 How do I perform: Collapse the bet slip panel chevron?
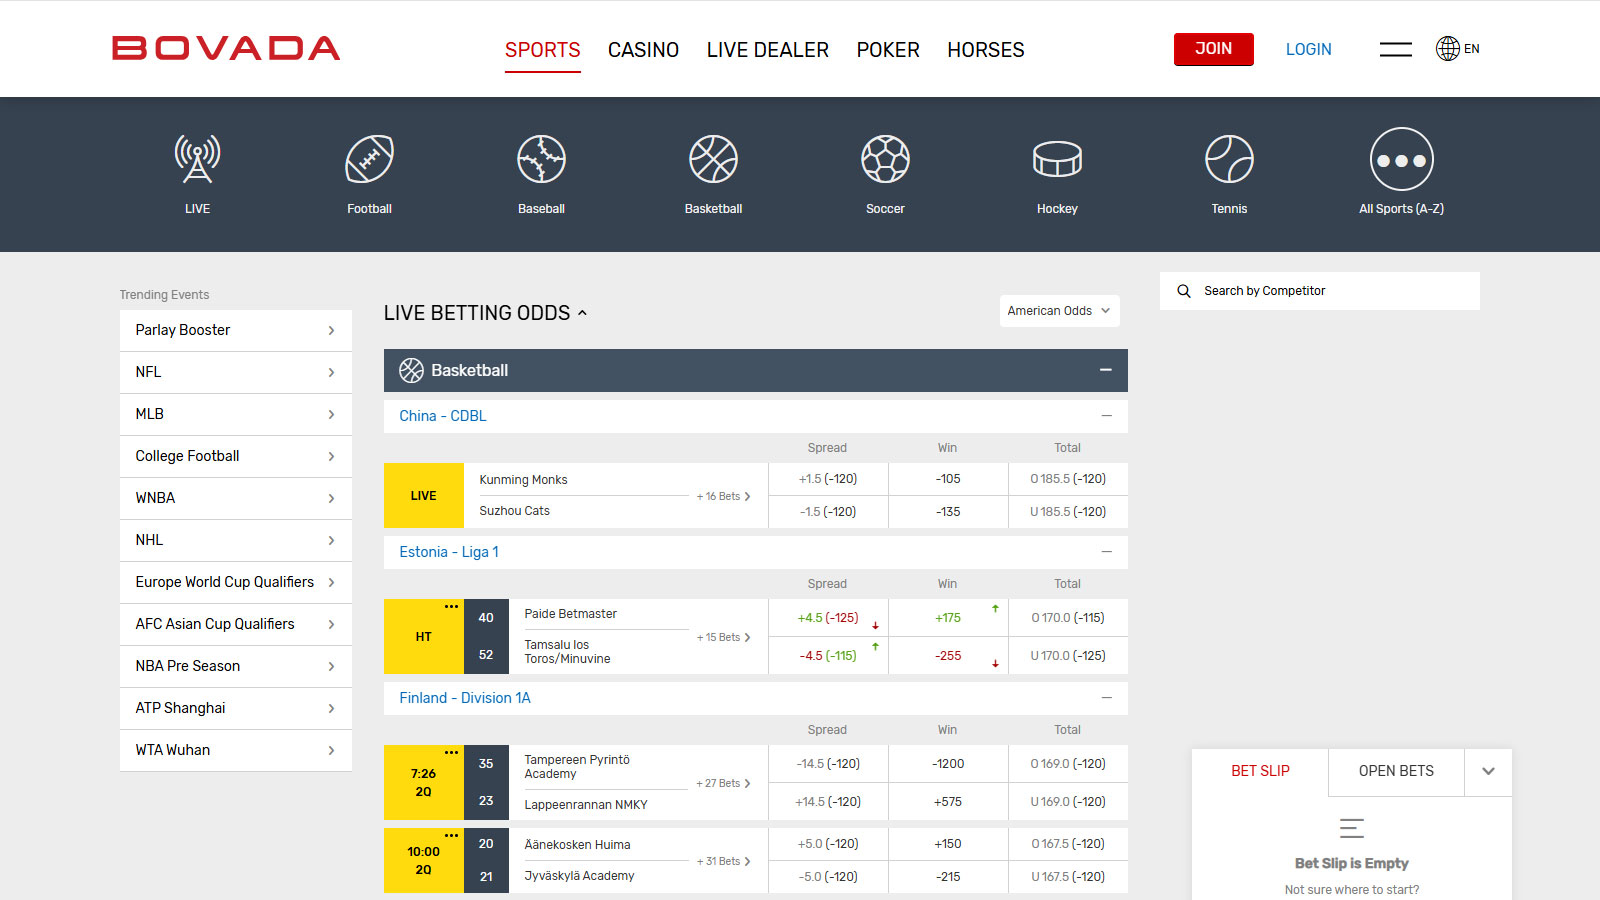tap(1488, 771)
